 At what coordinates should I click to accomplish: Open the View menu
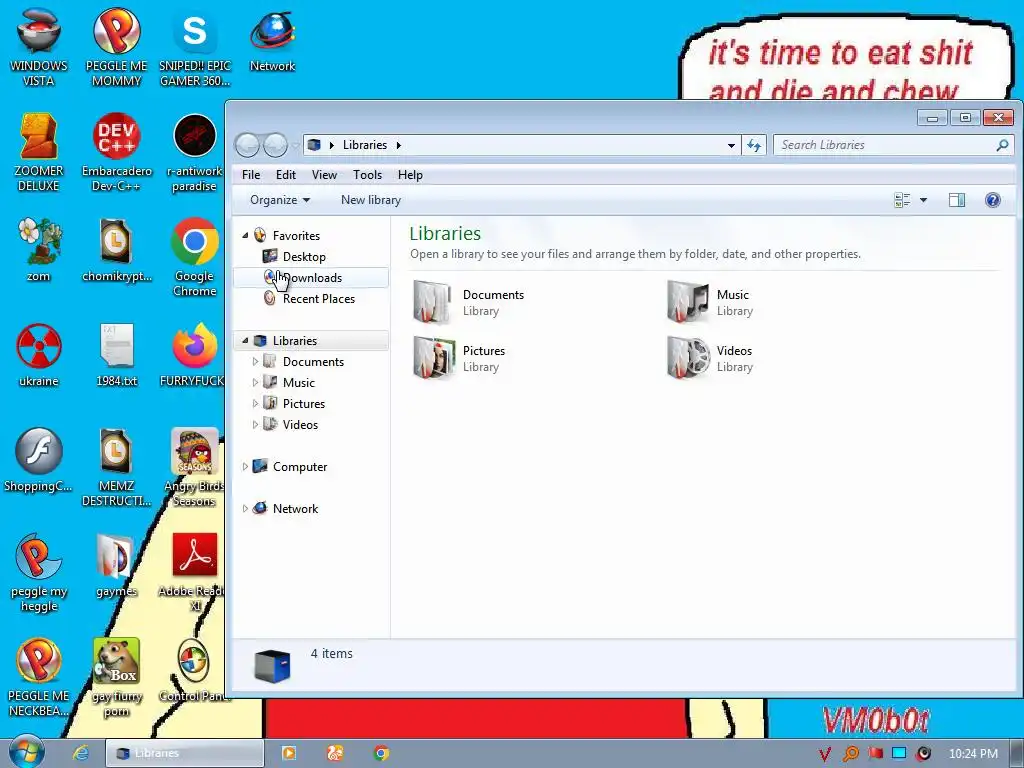[324, 174]
